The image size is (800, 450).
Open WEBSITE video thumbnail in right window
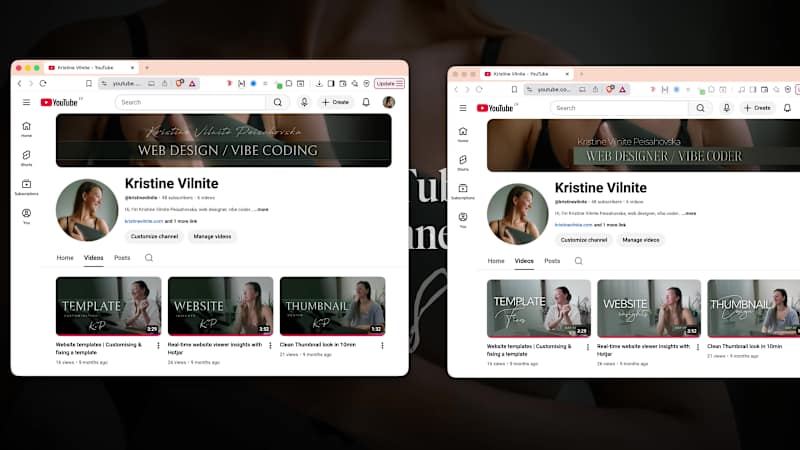click(x=649, y=309)
